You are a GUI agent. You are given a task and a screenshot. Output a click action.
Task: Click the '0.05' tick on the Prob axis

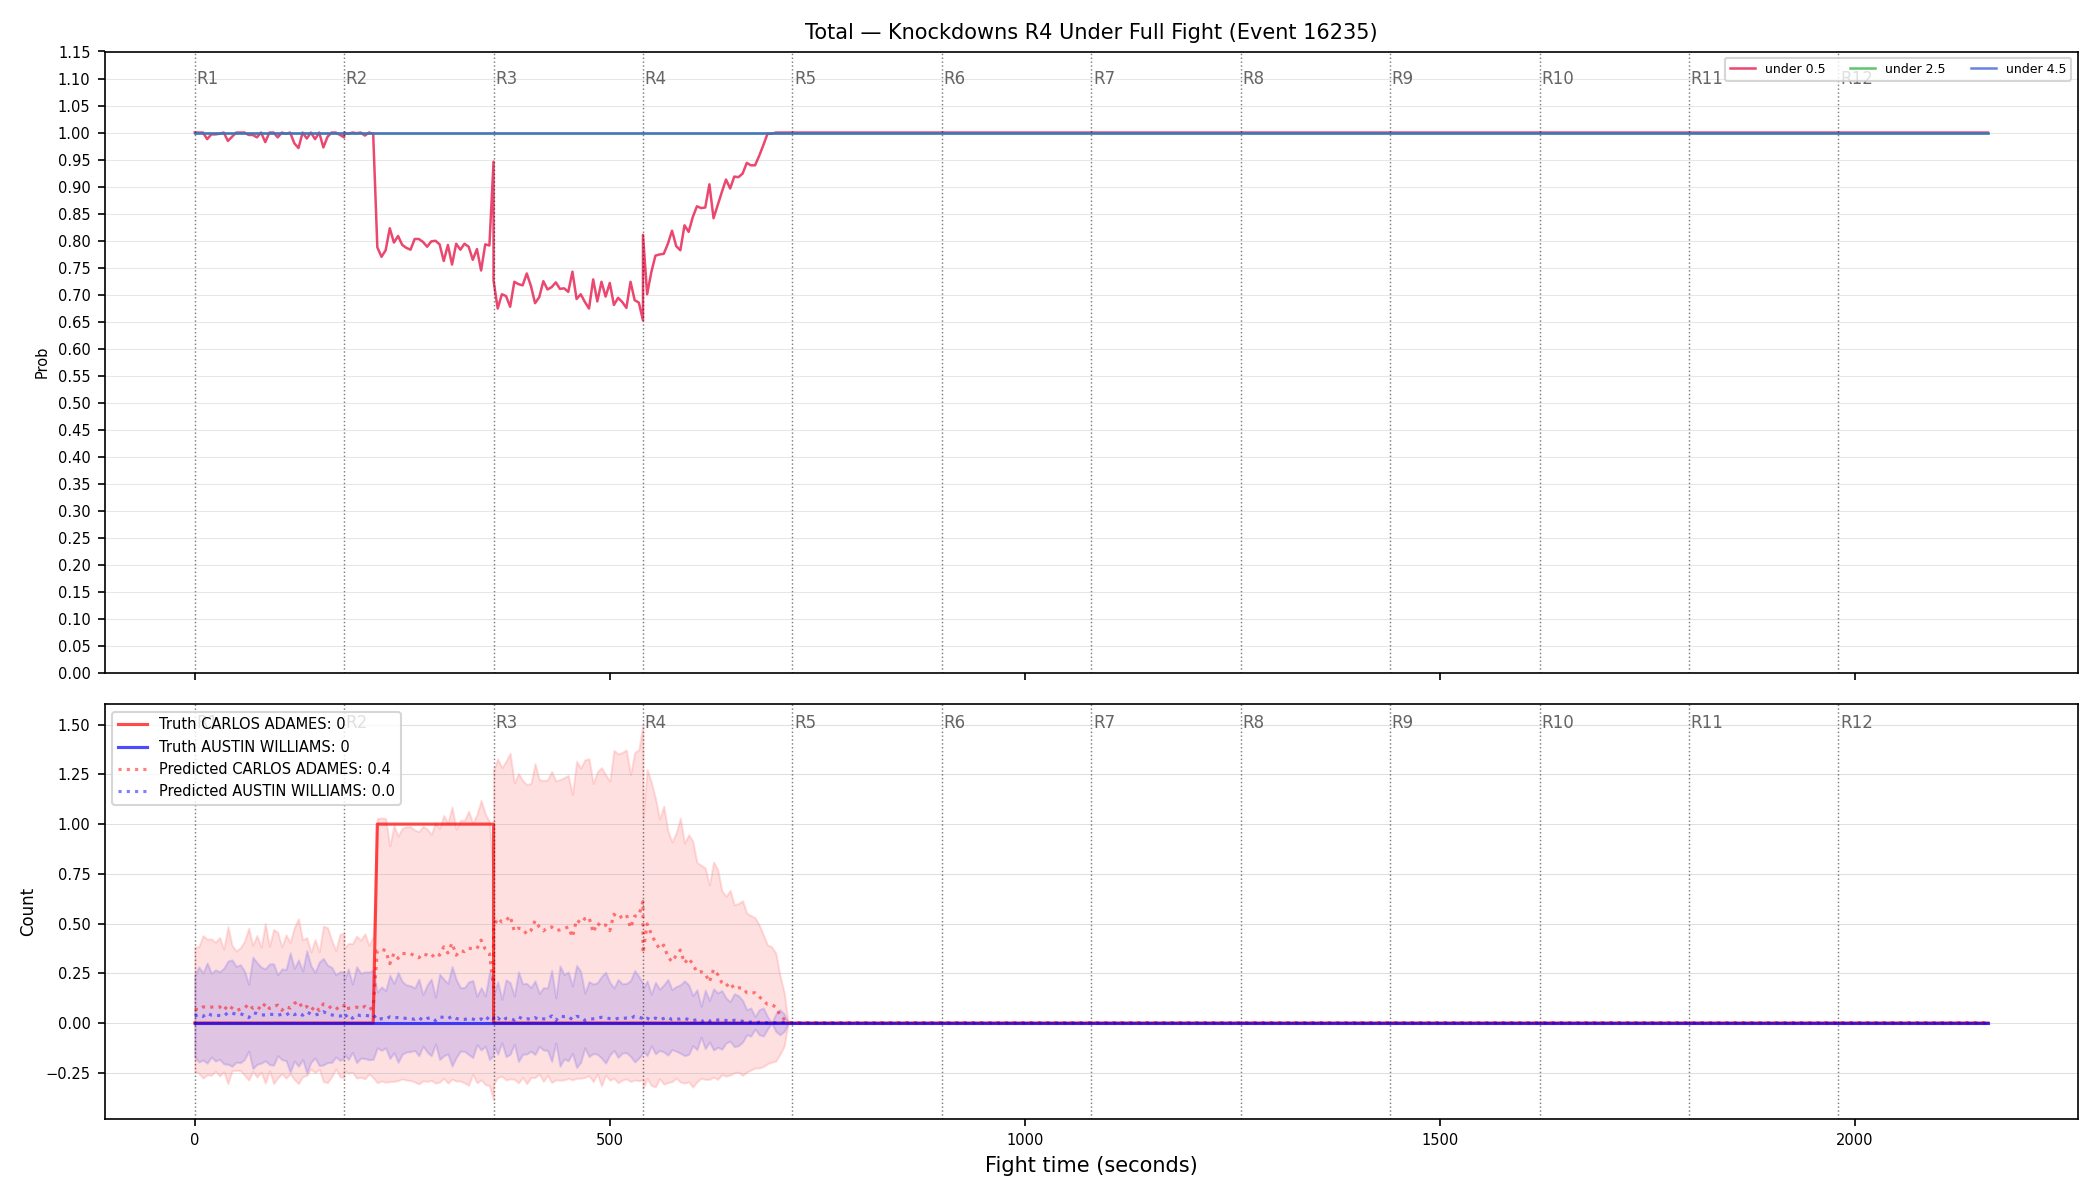(x=74, y=646)
